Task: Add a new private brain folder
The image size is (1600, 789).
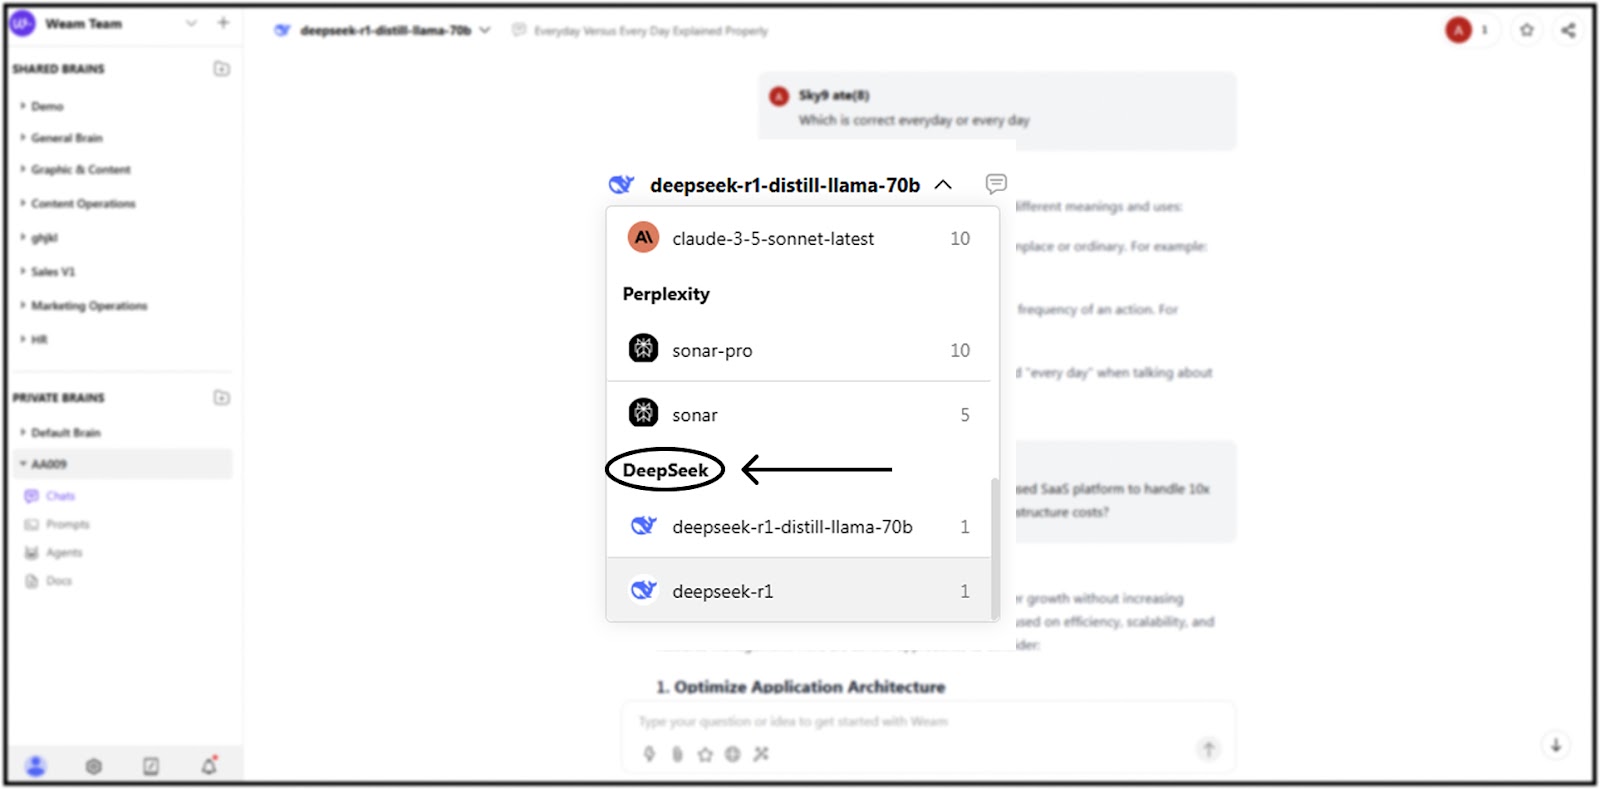Action: [222, 398]
